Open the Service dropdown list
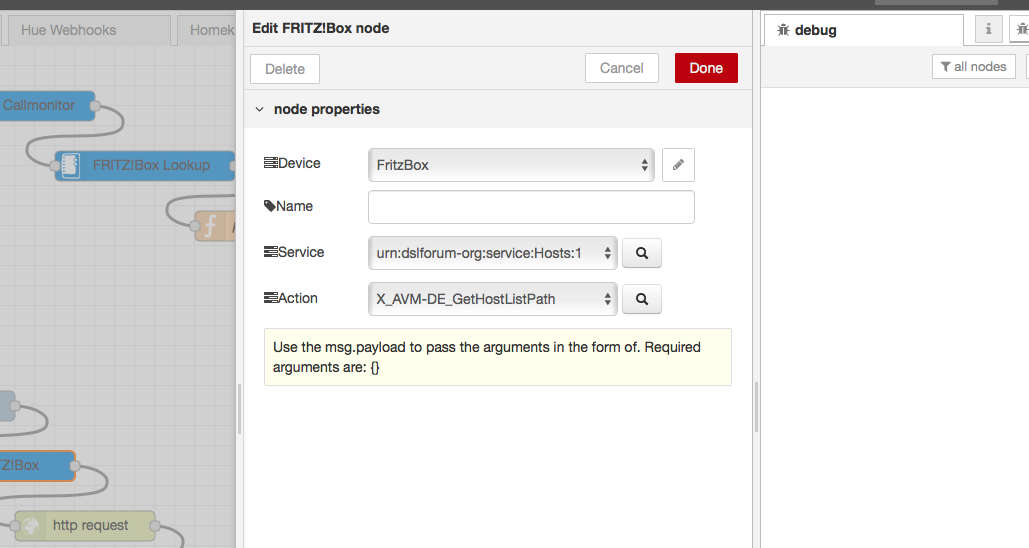This screenshot has width=1029, height=548. tap(492, 253)
